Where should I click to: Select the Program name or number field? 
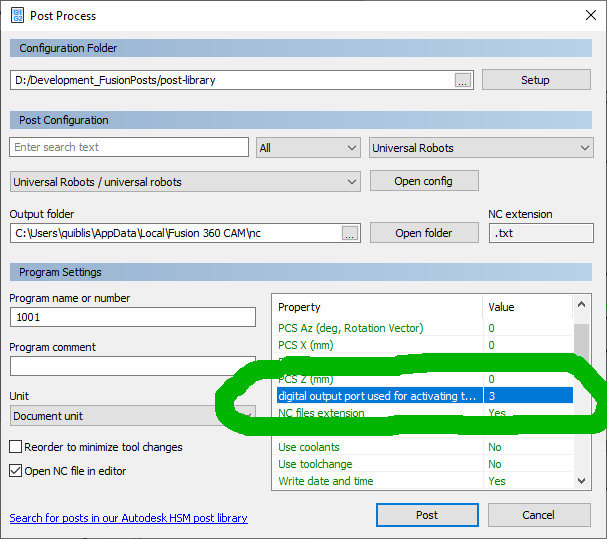(x=132, y=317)
